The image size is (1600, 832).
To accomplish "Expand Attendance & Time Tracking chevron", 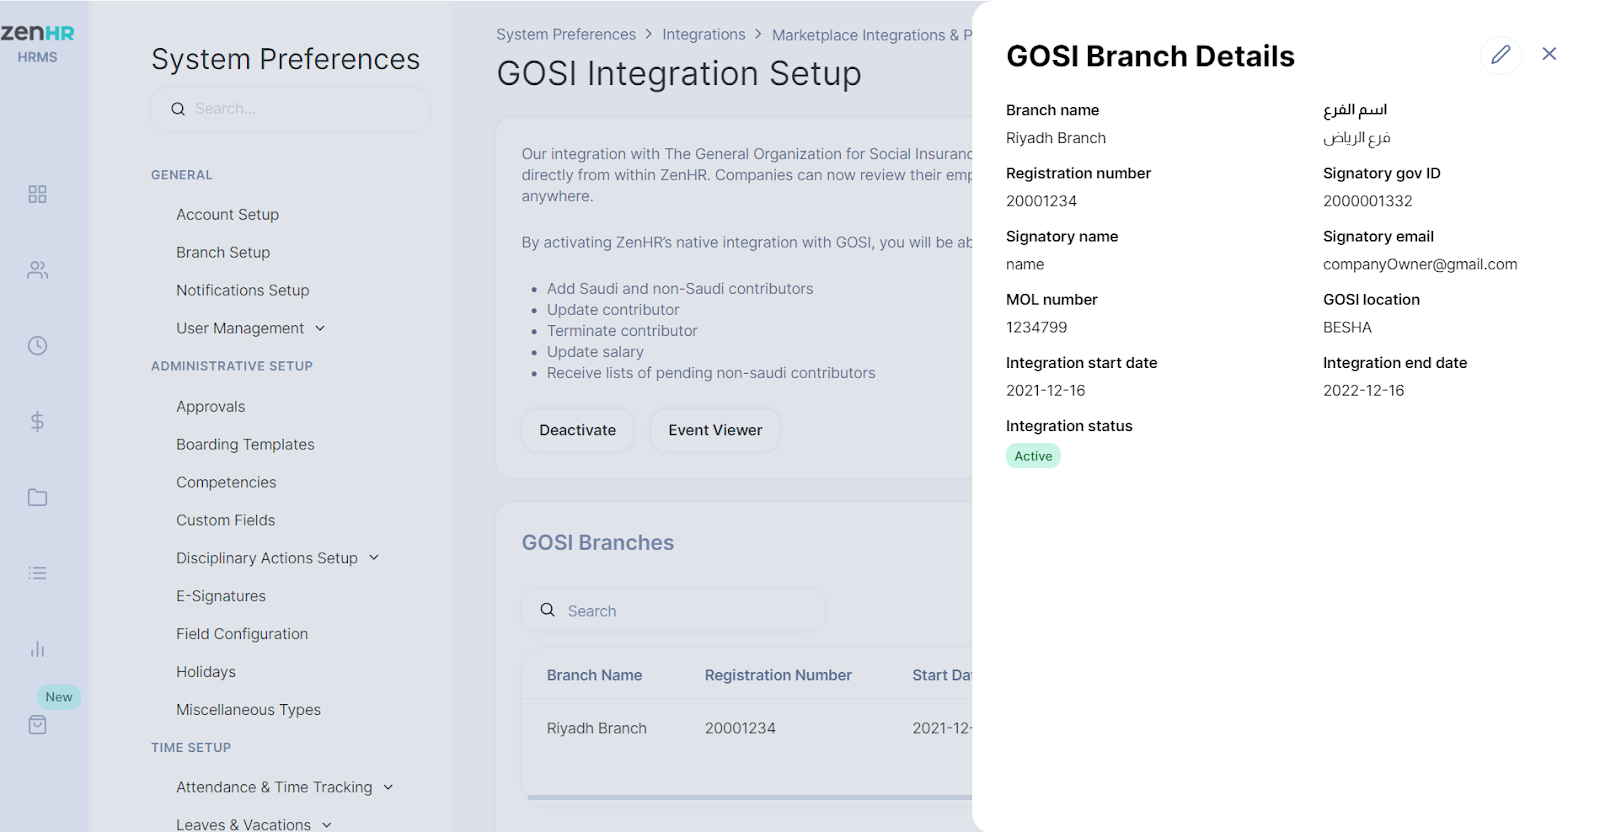I will [388, 787].
